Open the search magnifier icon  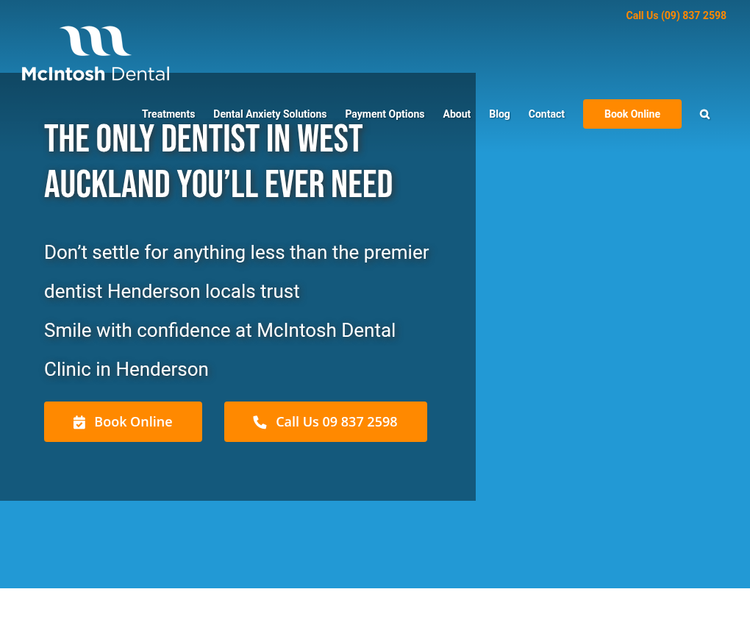tap(705, 114)
